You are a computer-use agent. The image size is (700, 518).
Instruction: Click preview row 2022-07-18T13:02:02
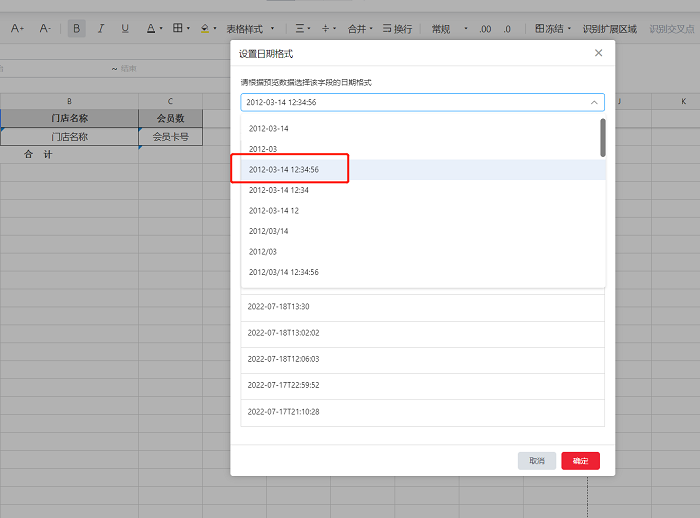(422, 333)
